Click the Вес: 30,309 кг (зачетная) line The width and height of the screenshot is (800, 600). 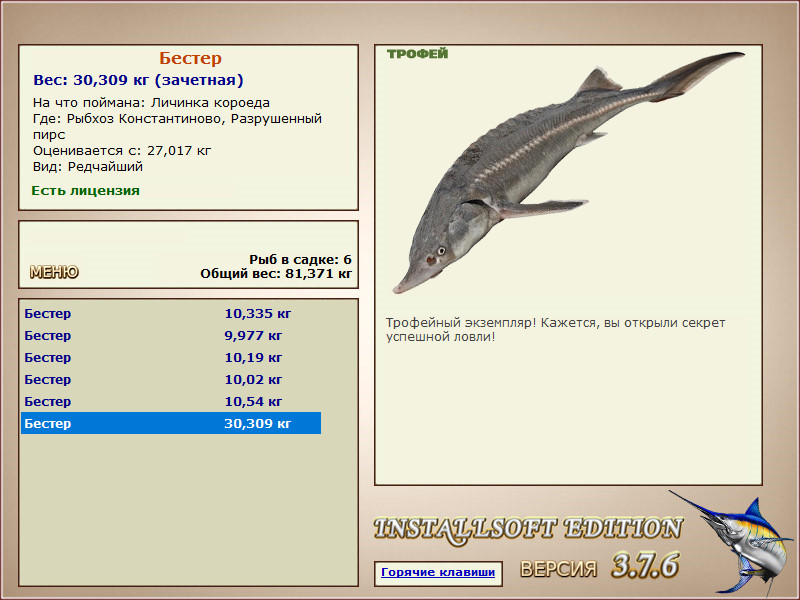[x=138, y=80]
